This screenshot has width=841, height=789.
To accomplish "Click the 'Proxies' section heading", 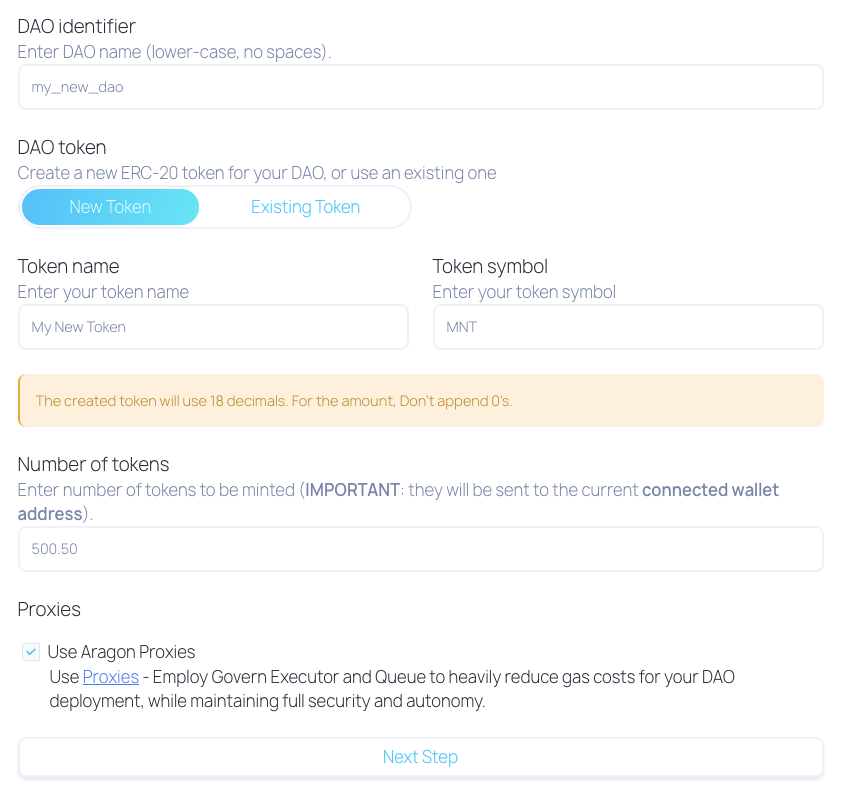I will pos(49,609).
